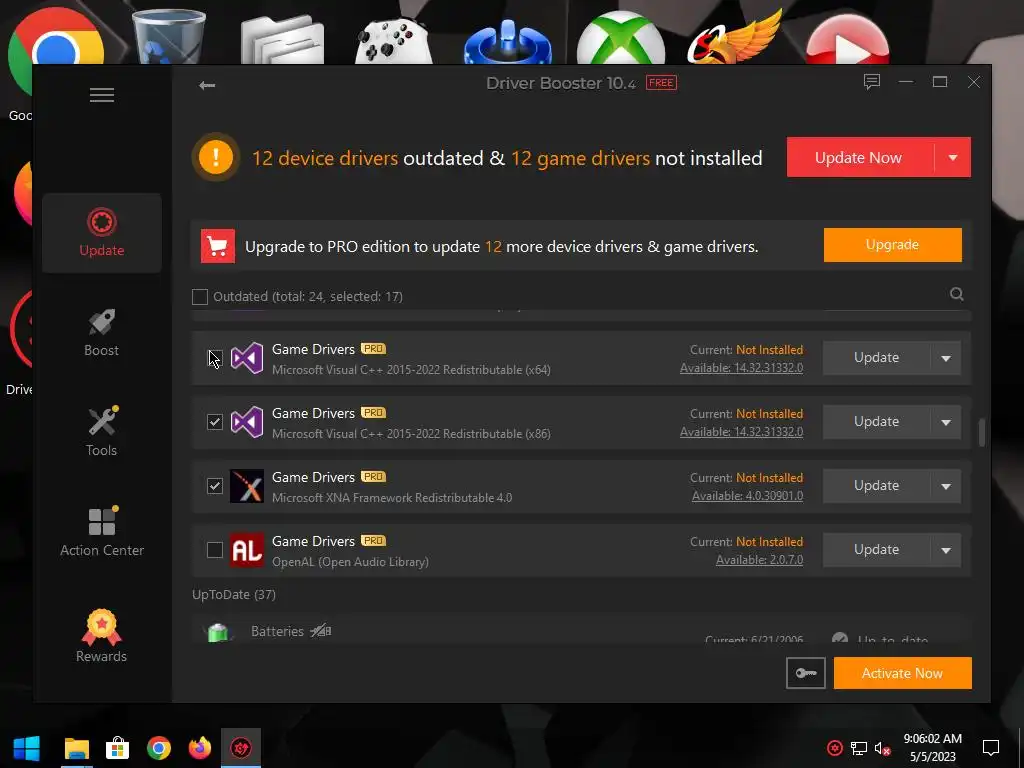Open File Explorer from the taskbar
Image resolution: width=1024 pixels, height=768 pixels.
77,748
